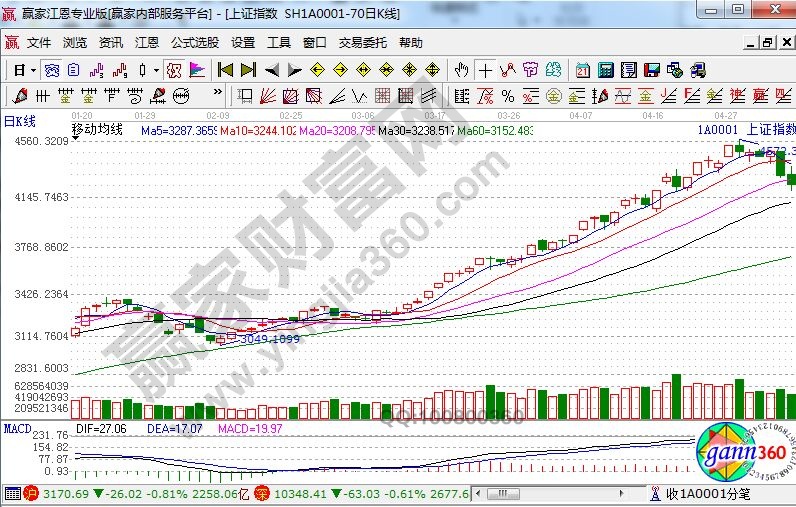Click the MACD indicator panel label

point(17,428)
